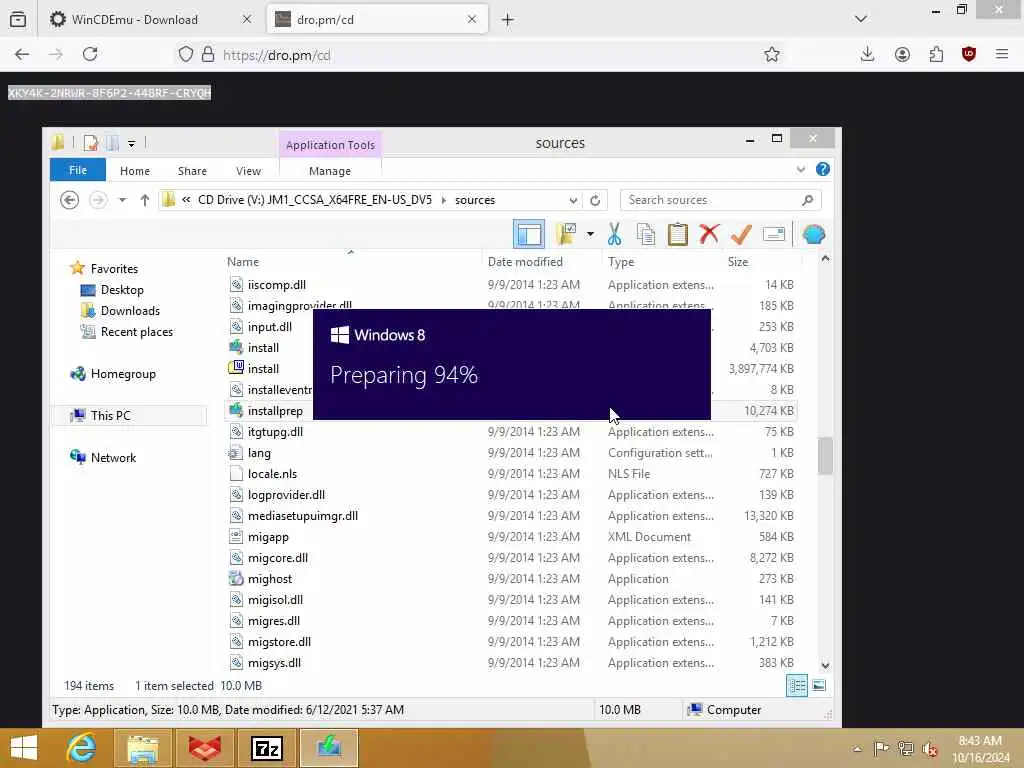This screenshot has height=768, width=1024.
Task: Click the Properties icon next to checkmark
Action: pos(774,234)
